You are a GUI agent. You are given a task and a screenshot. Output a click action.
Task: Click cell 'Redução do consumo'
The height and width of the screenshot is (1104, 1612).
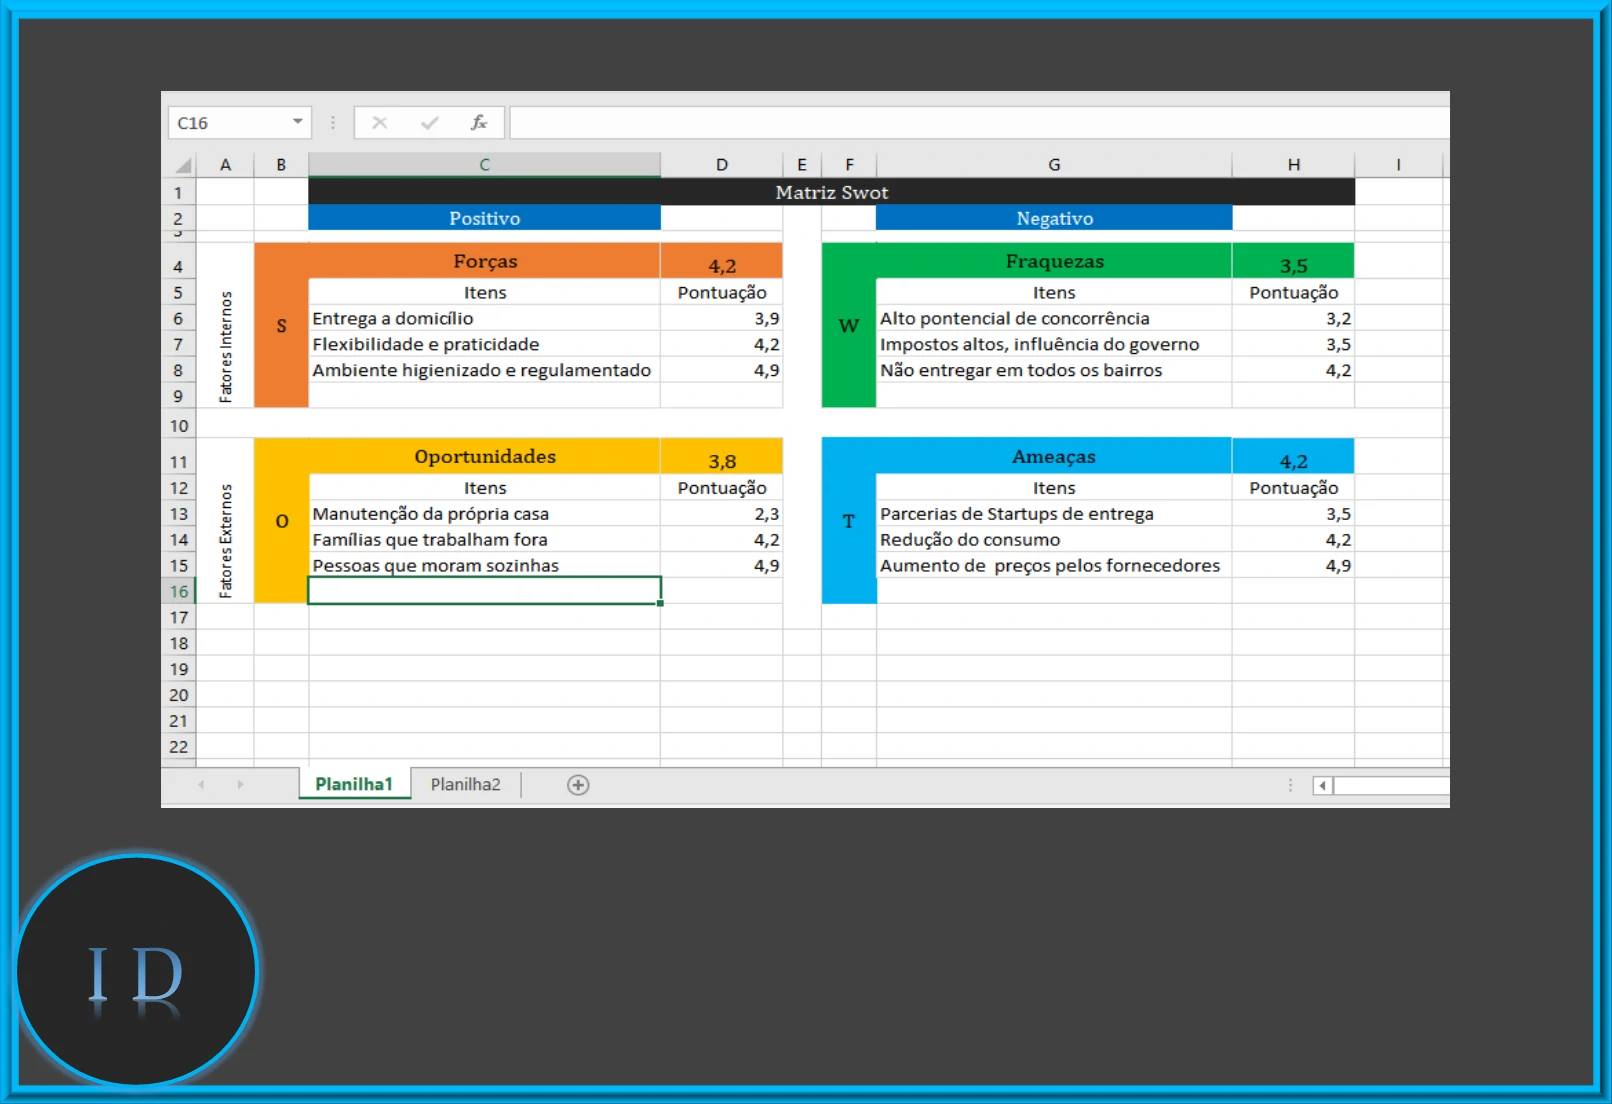1054,540
